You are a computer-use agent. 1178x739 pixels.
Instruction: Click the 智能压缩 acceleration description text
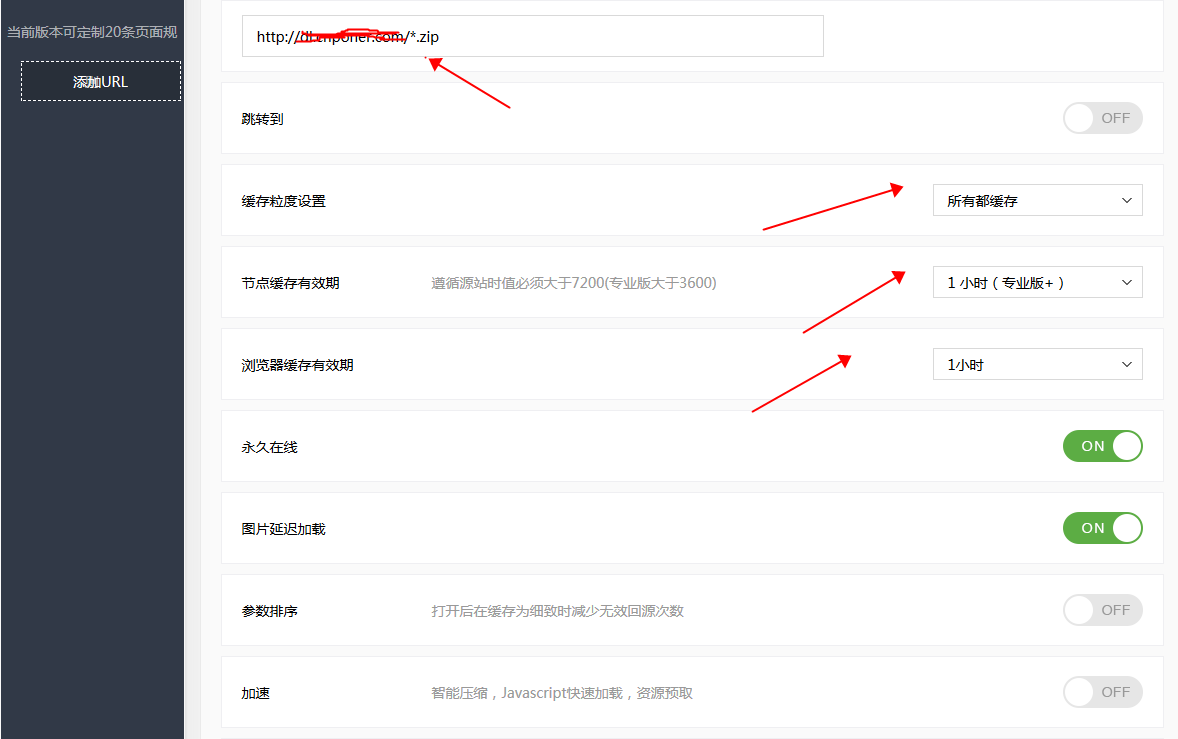[561, 693]
